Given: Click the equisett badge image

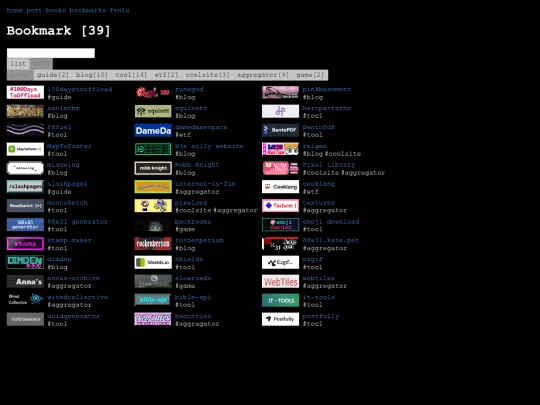Looking at the screenshot, I should 153,111.
